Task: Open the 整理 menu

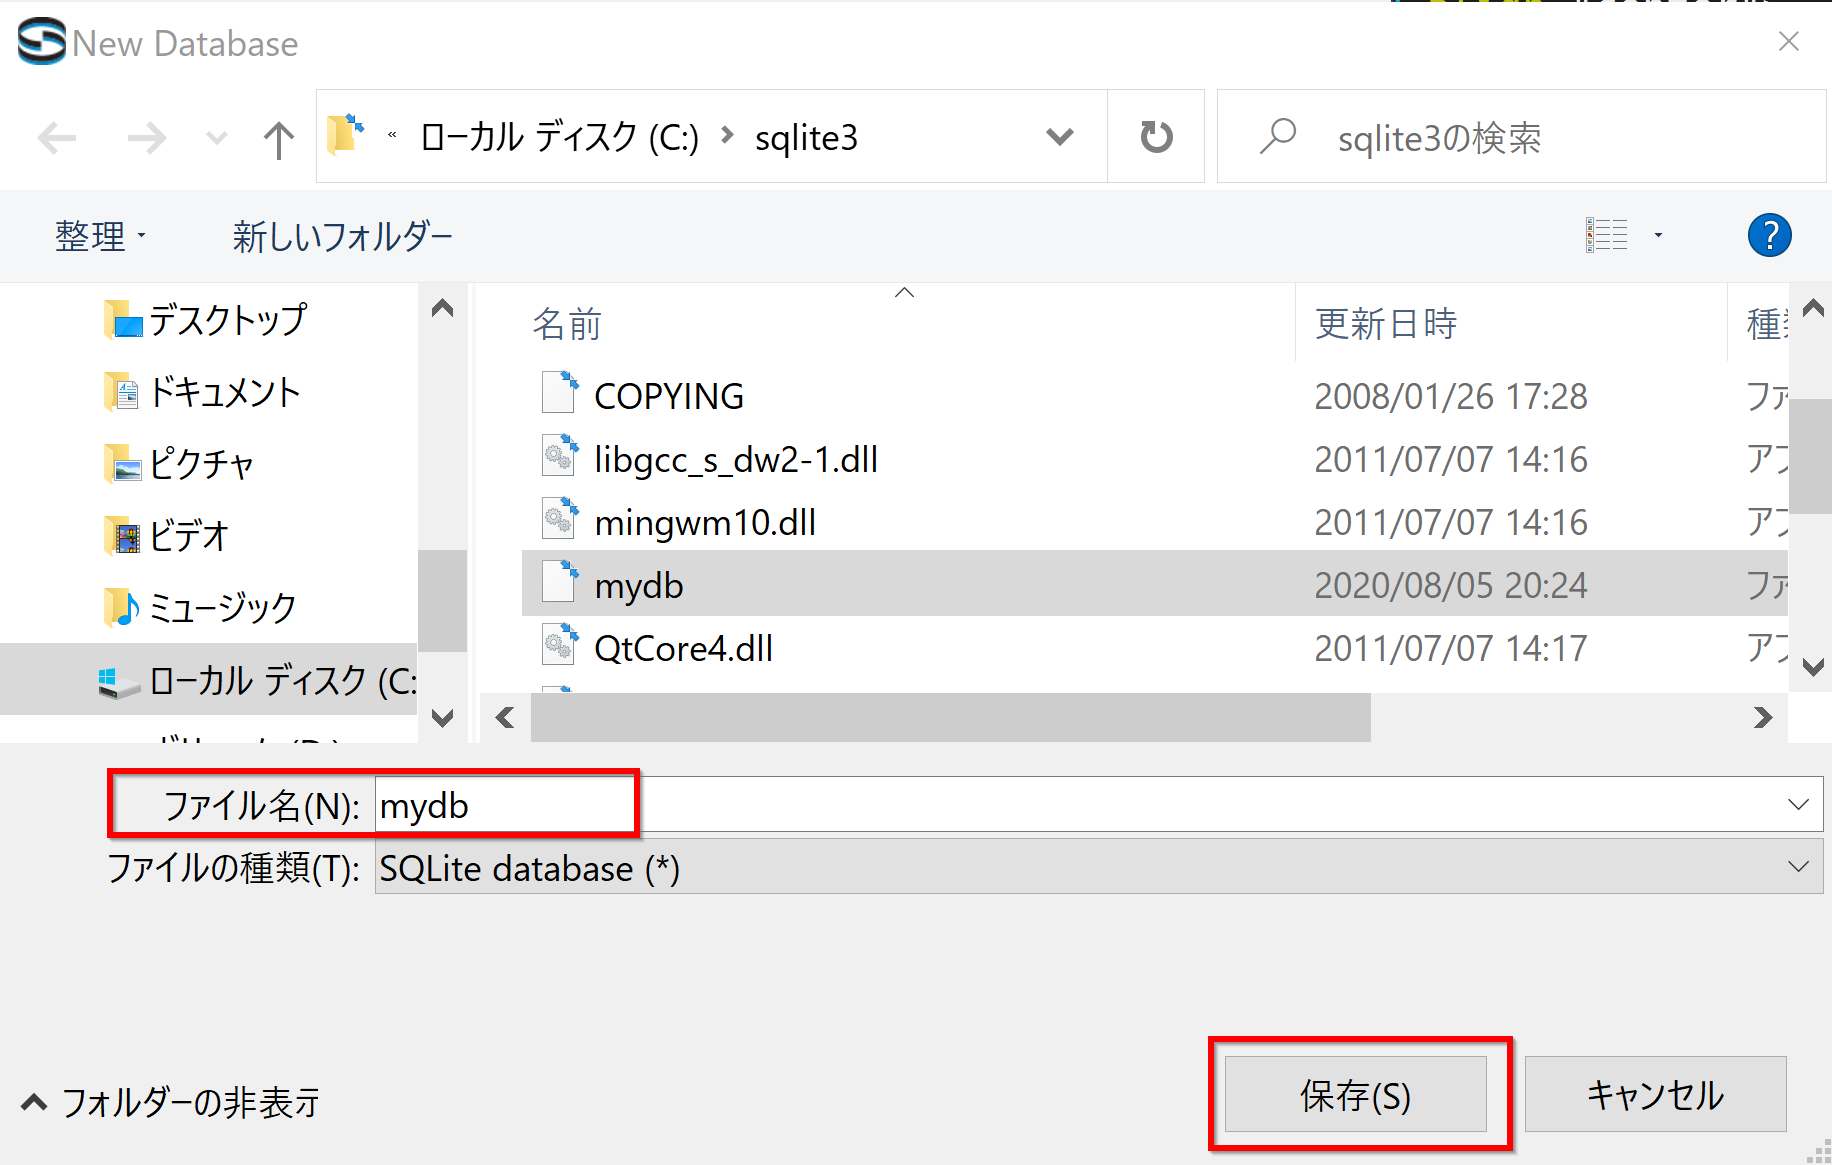Action: click(99, 236)
